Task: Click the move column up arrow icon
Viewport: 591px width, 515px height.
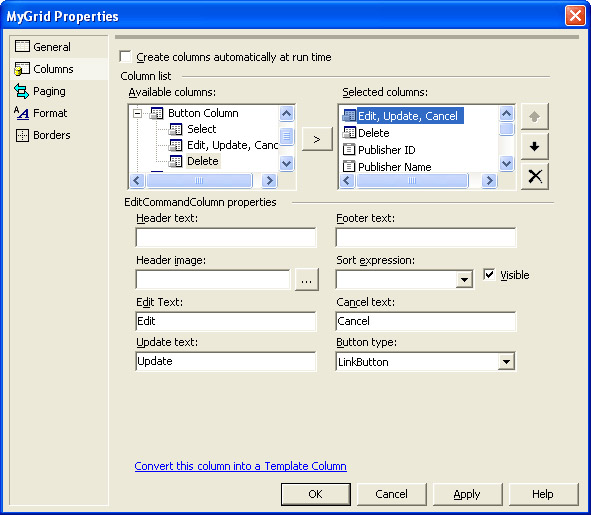Action: [x=534, y=116]
